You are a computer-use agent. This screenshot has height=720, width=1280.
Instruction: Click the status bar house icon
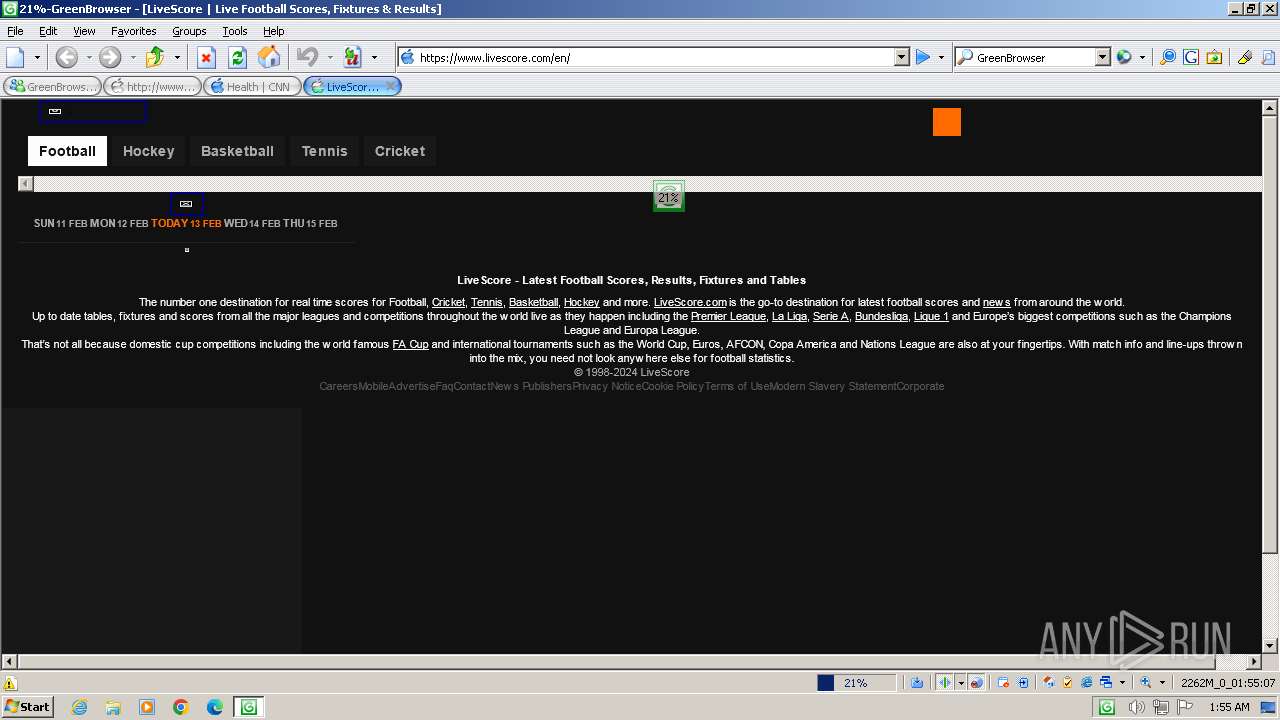pyautogui.click(x=1049, y=683)
